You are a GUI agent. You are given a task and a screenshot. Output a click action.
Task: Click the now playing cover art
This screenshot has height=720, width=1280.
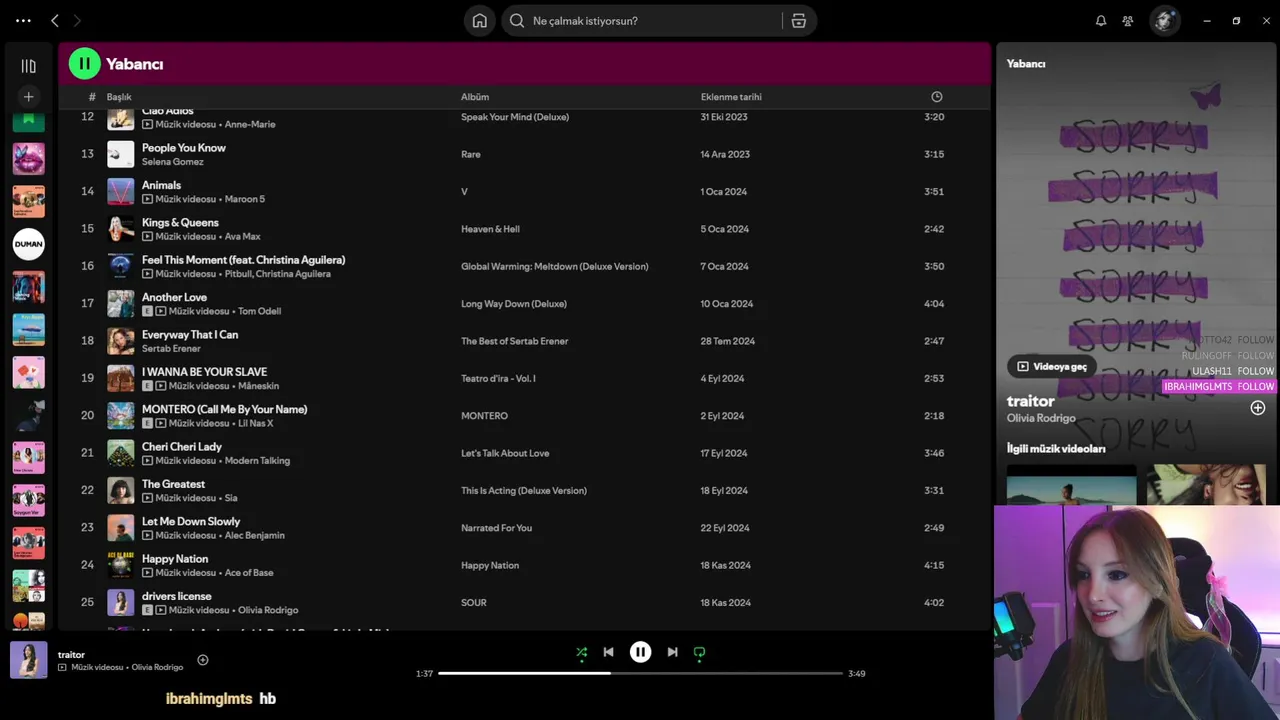click(x=29, y=660)
